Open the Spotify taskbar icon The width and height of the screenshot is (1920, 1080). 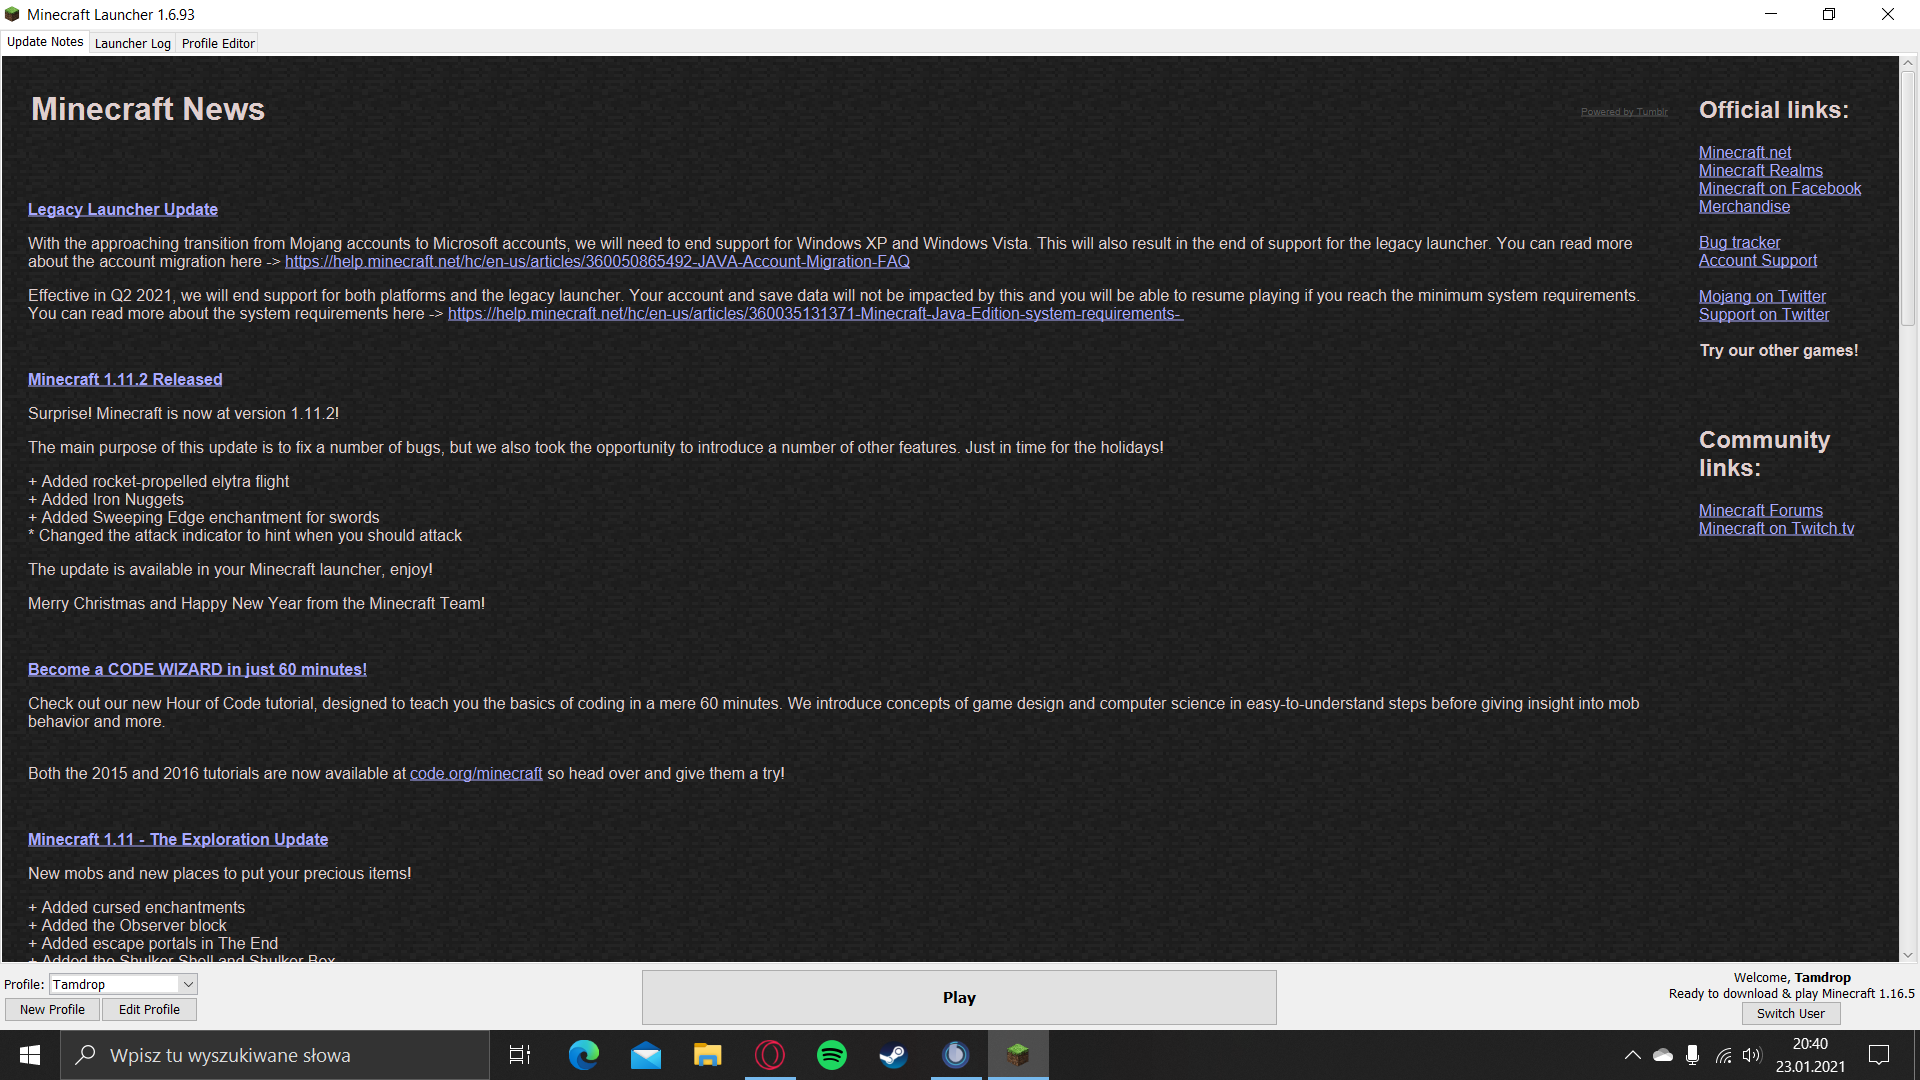point(831,1055)
